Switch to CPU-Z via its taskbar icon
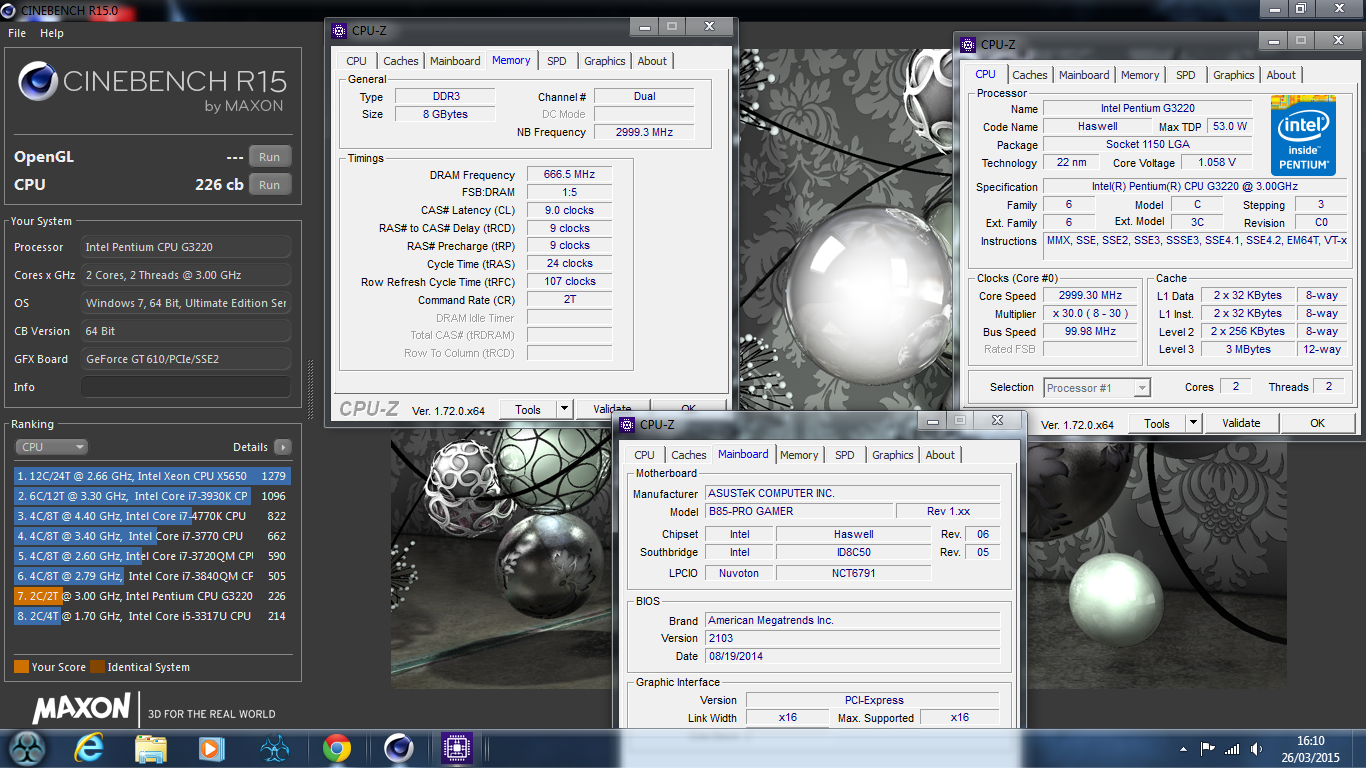1366x768 pixels. [x=457, y=748]
